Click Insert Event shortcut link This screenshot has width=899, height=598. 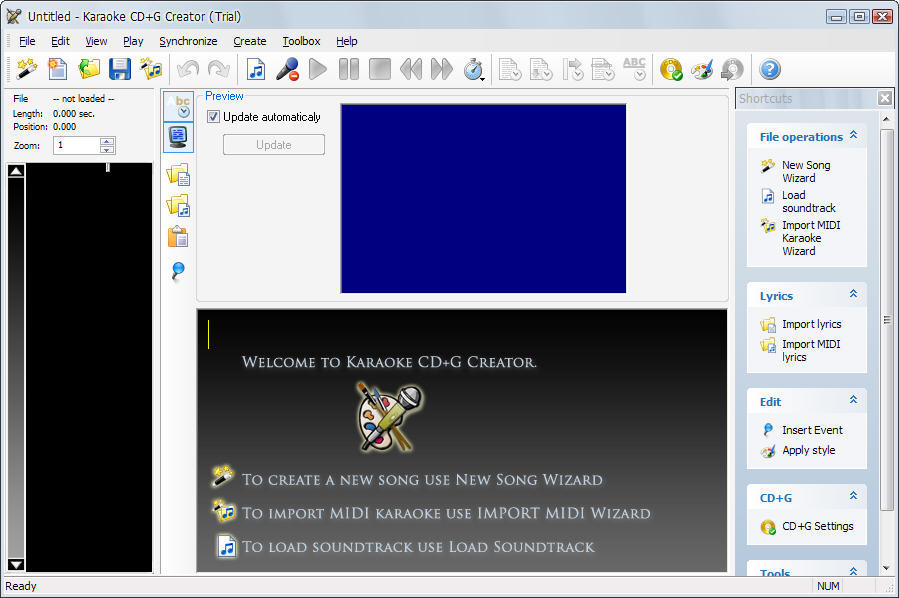click(812, 430)
